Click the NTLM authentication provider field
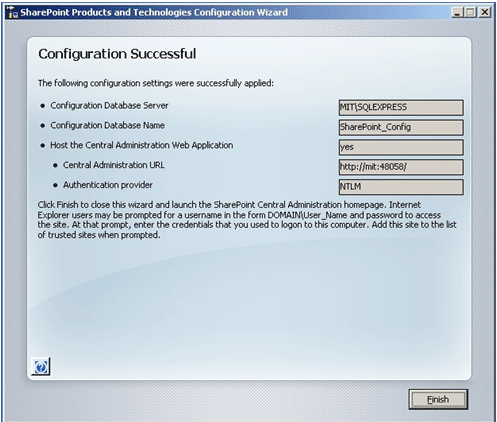Viewport: 497px width, 422px height. click(x=401, y=187)
